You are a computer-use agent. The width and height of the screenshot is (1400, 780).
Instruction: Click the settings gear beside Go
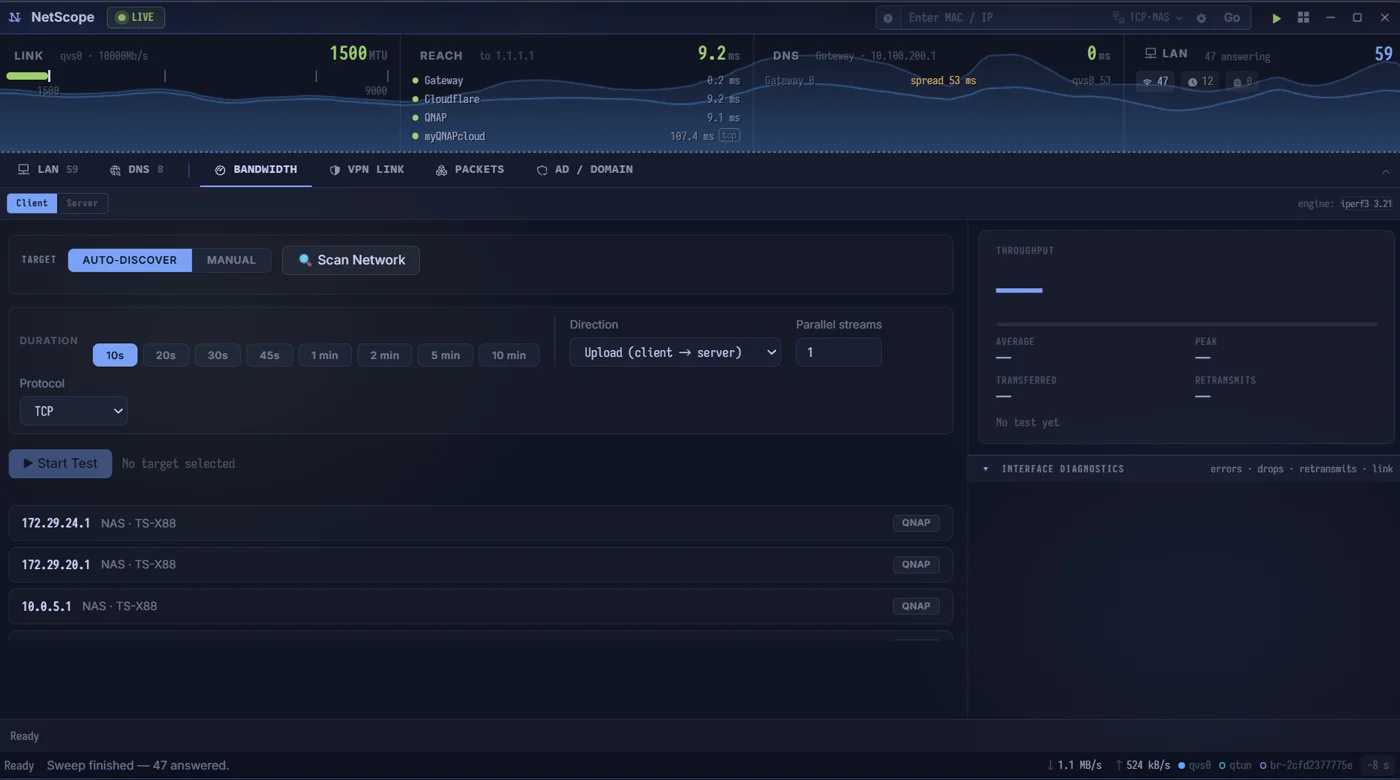(1201, 18)
